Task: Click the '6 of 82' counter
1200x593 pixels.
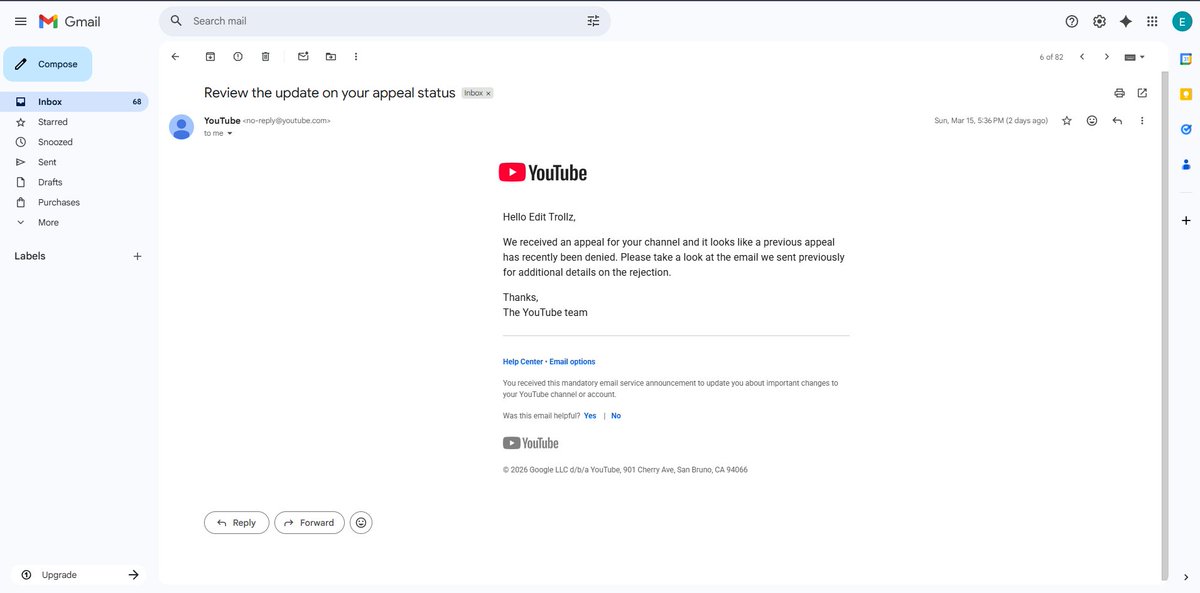Action: pyautogui.click(x=1051, y=57)
